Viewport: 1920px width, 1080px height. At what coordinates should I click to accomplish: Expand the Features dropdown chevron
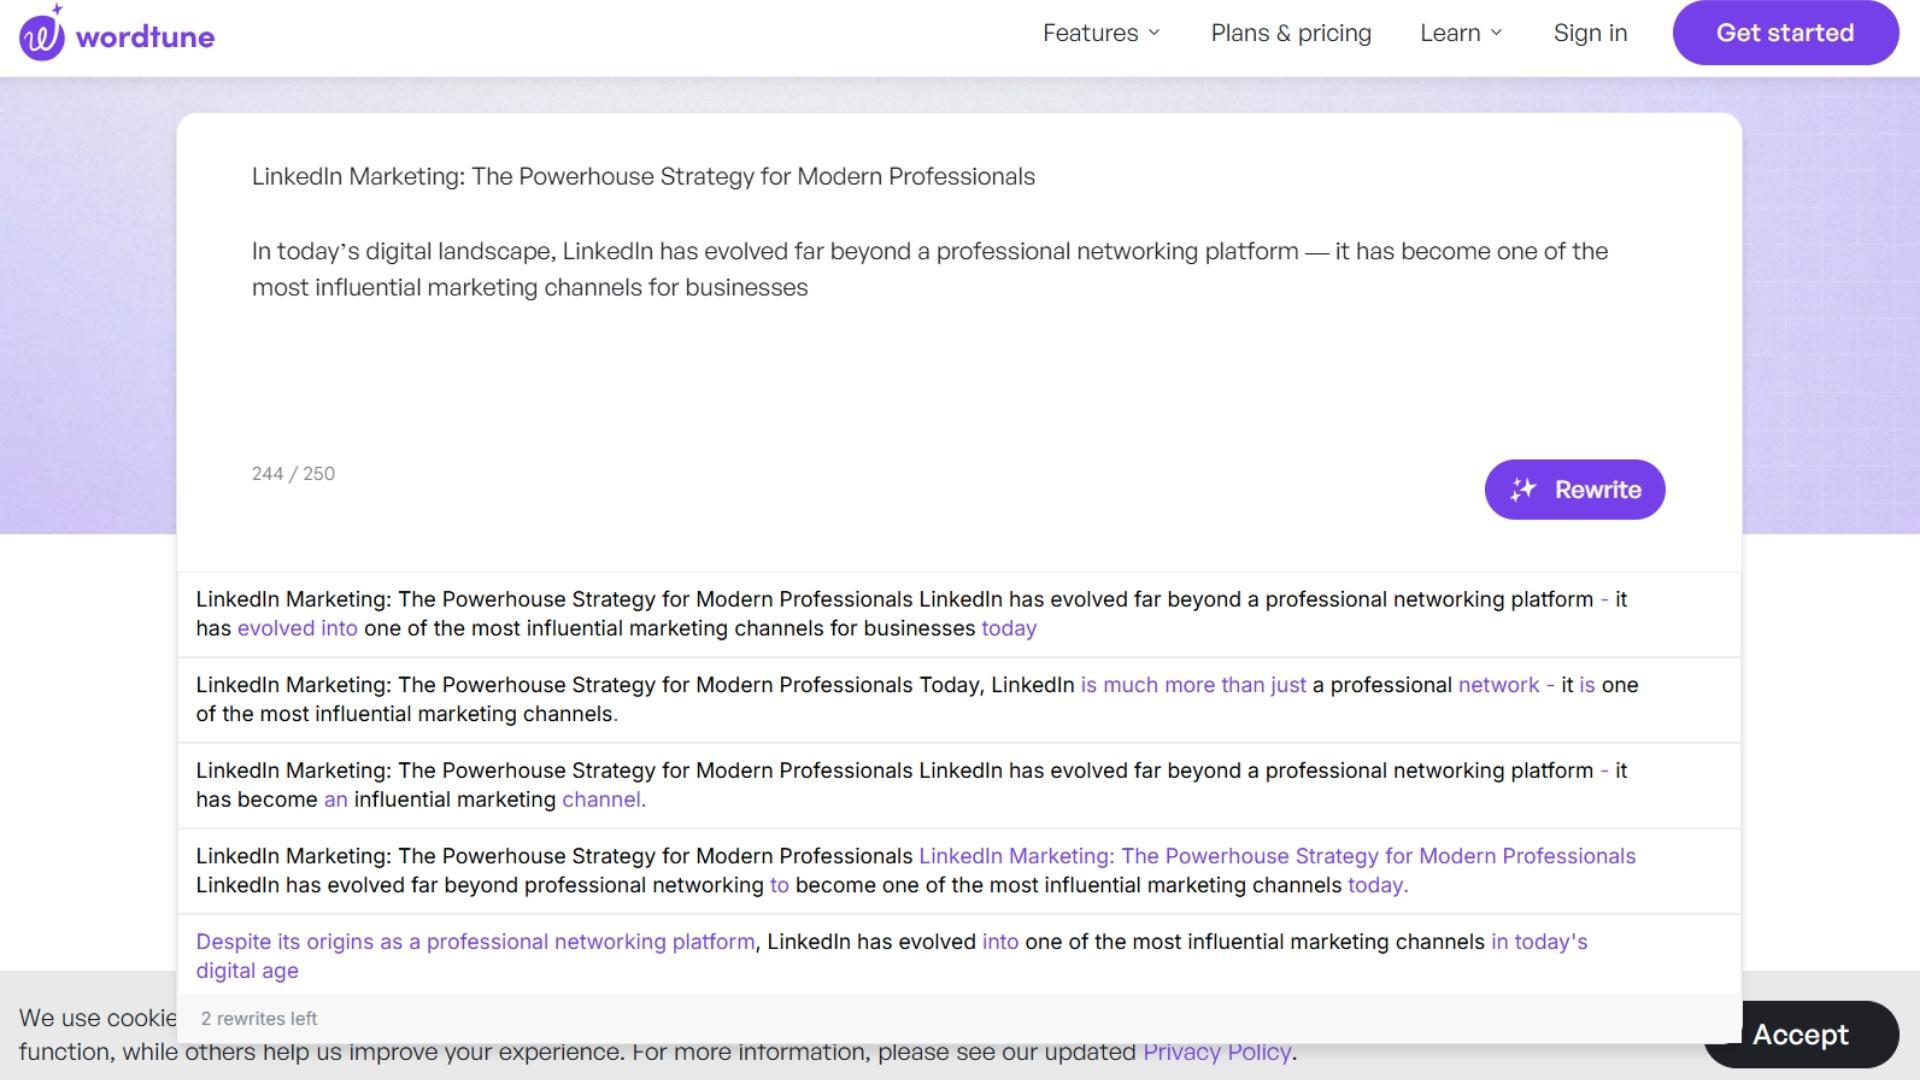(1154, 33)
